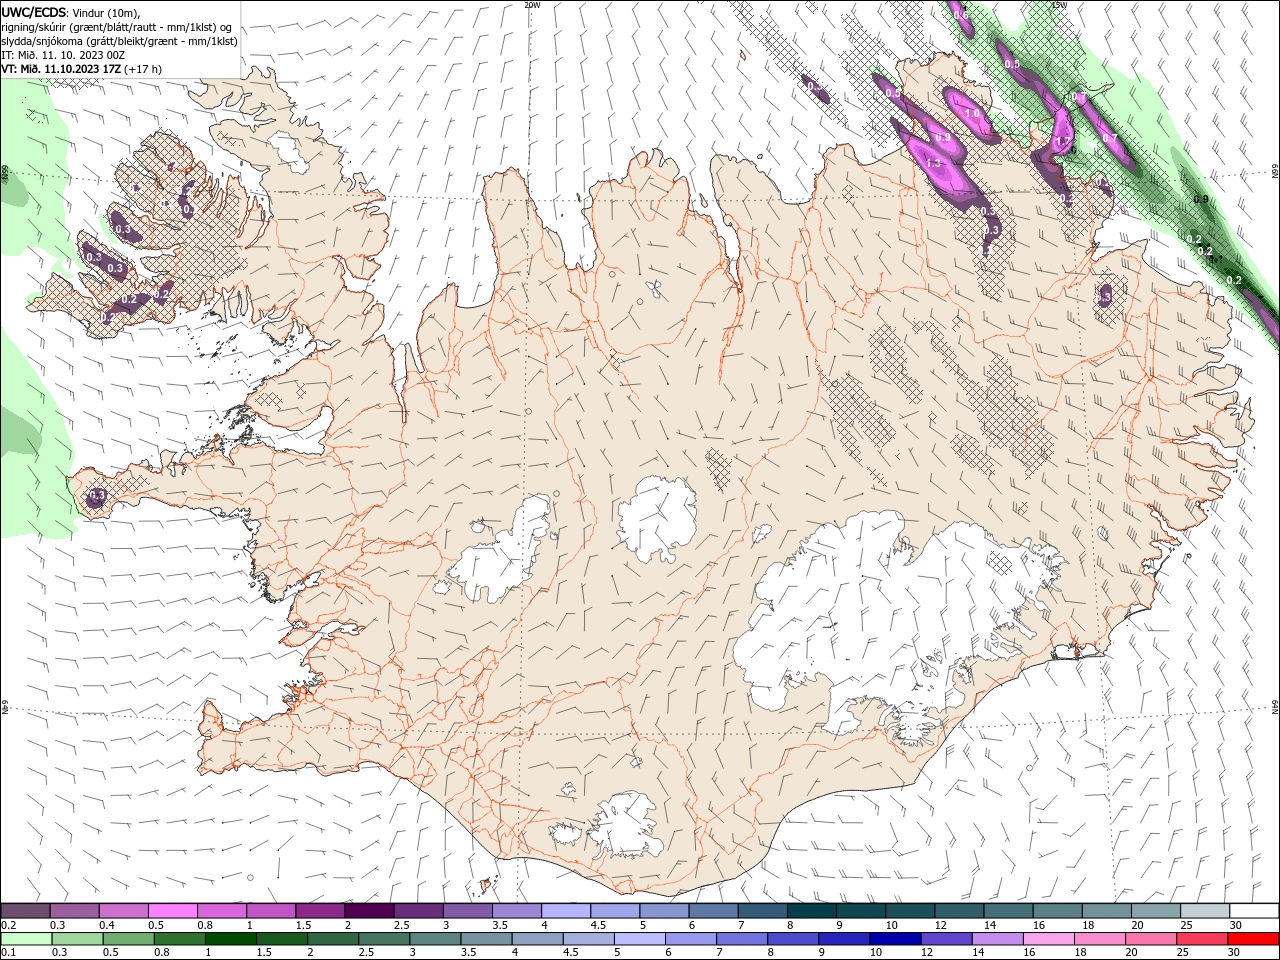Select top-row legend swatch between 0.3 and 0.4
1280x960 pixels.
point(75,911)
